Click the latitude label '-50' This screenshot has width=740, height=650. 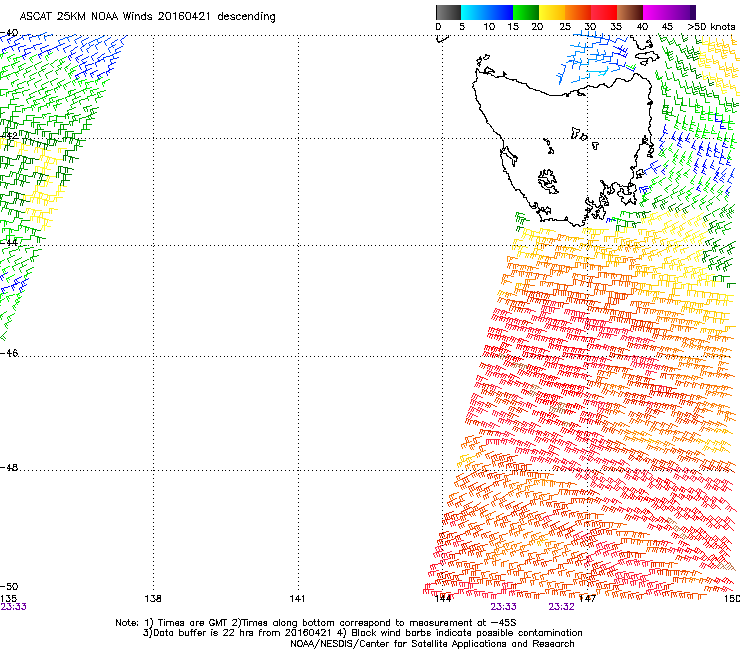(x=9, y=587)
